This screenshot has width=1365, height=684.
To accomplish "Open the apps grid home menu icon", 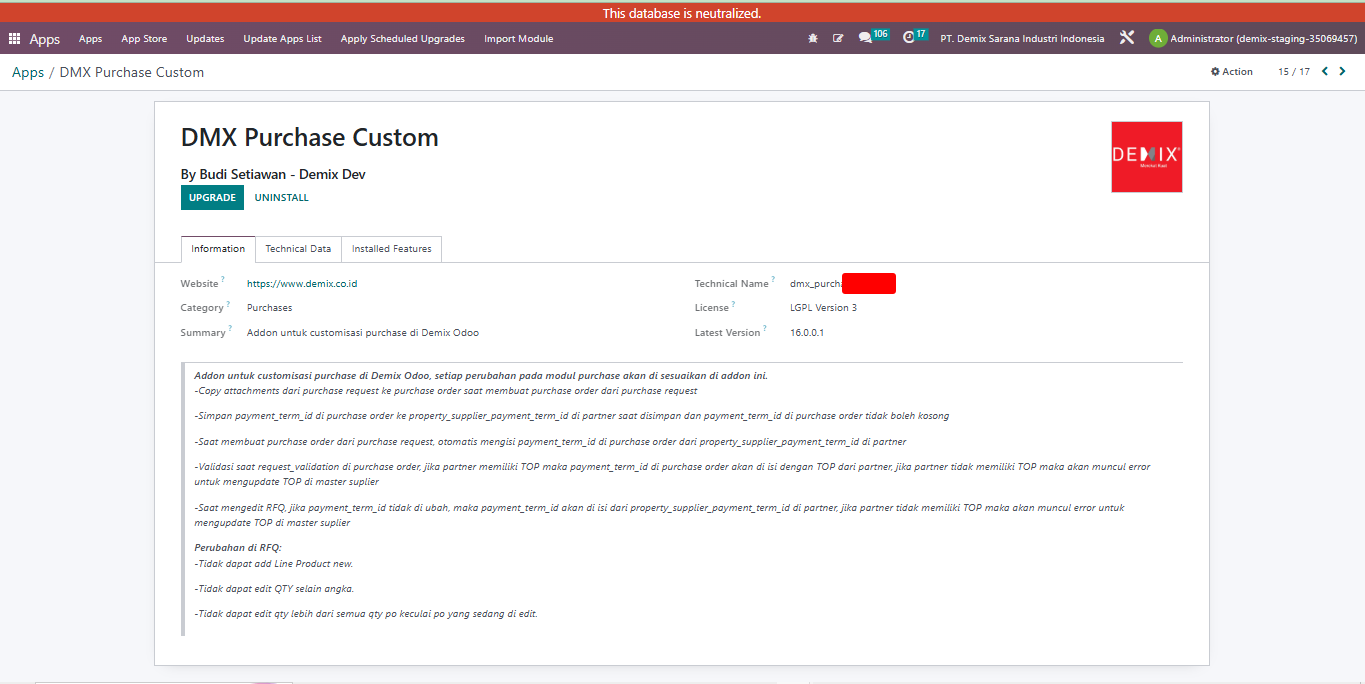I will coord(14,39).
